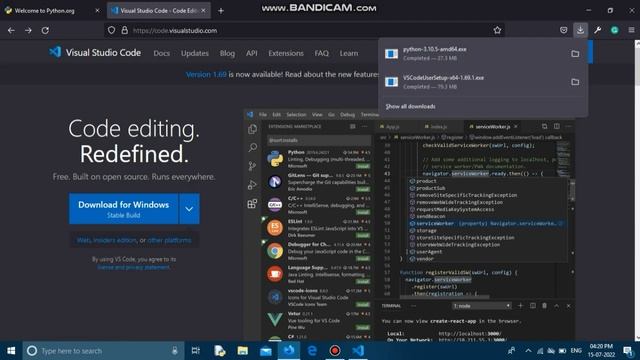Open the Docs navigation item
This screenshot has width=640, height=360.
click(162, 53)
